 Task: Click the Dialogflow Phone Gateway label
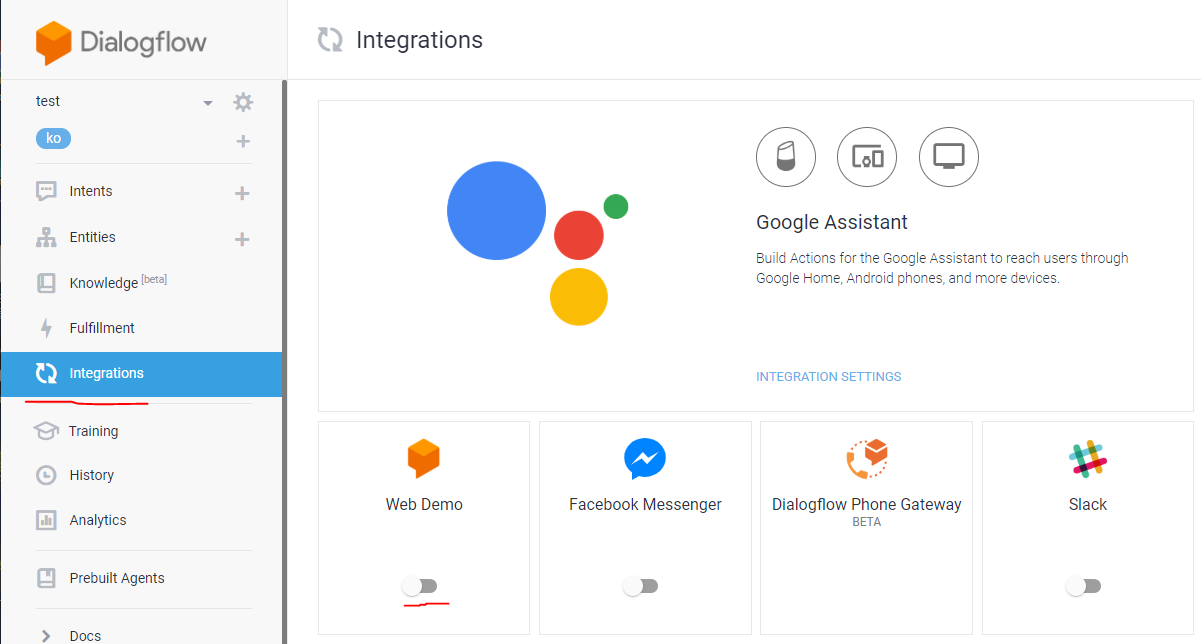pos(867,504)
